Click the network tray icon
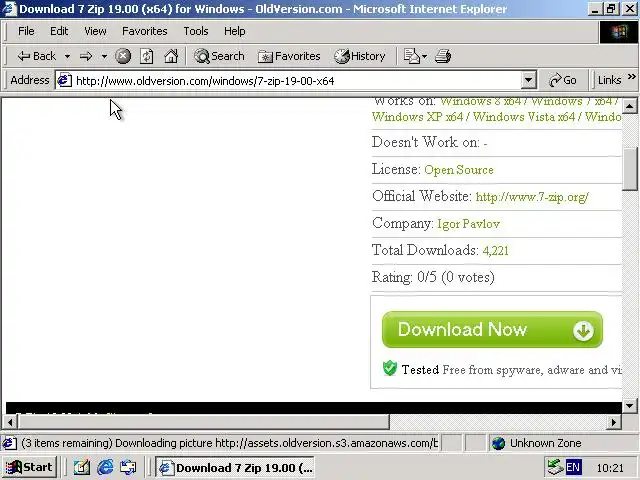This screenshot has width=640, height=480. click(x=555, y=467)
